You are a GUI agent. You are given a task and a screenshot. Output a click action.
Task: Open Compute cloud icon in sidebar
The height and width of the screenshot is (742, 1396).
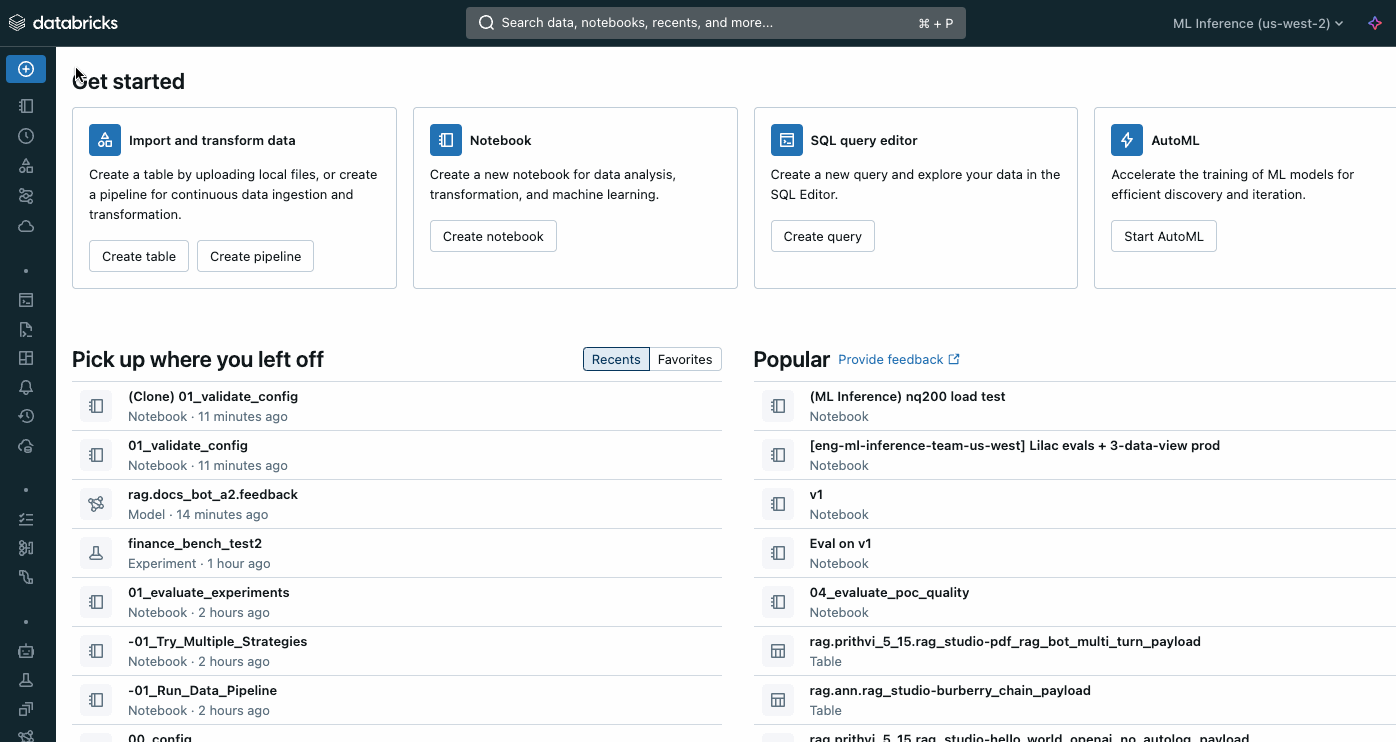26,227
